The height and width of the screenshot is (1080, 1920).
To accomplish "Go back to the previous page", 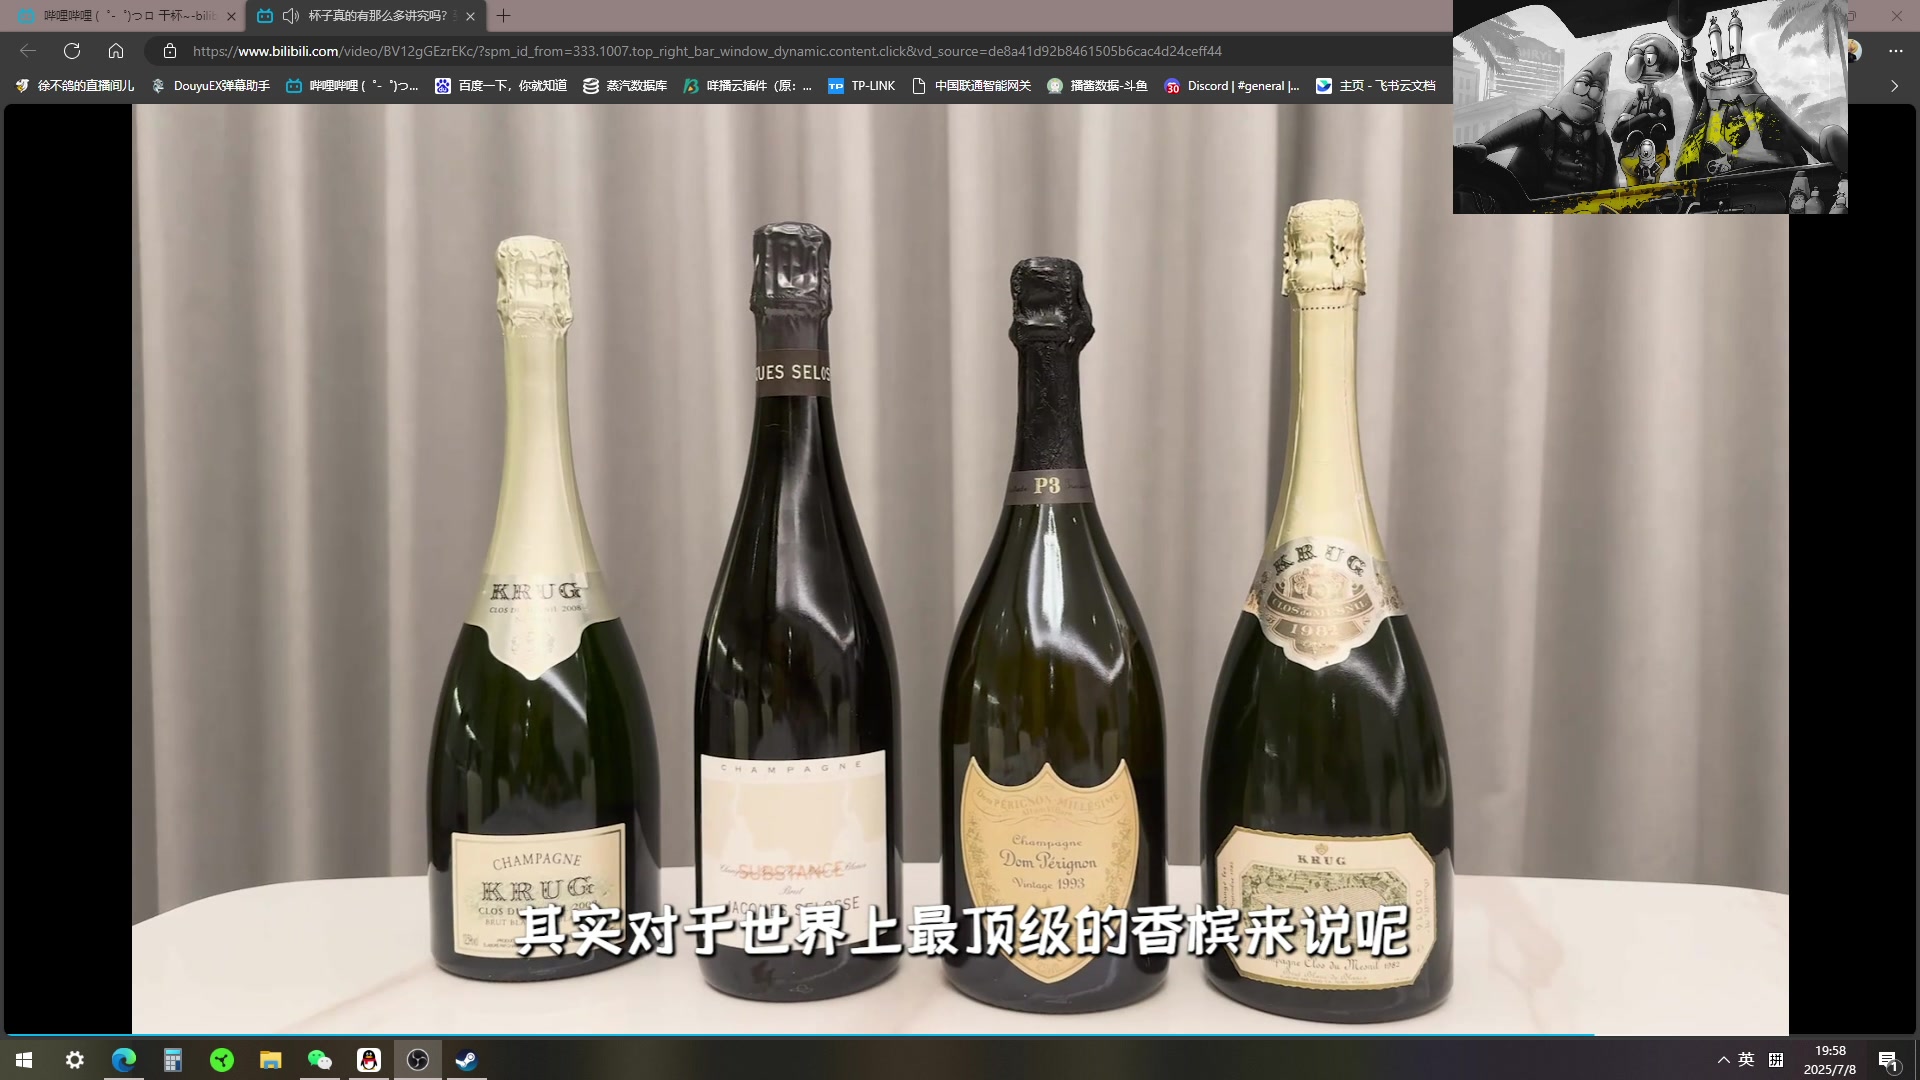I will pos(28,51).
